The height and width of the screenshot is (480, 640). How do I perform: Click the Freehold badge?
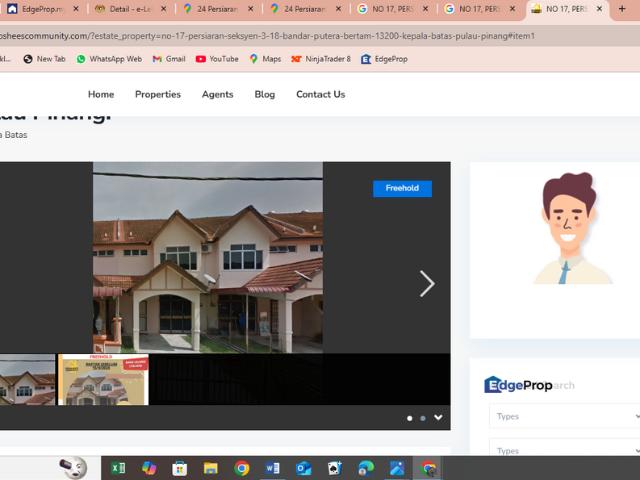(x=402, y=188)
